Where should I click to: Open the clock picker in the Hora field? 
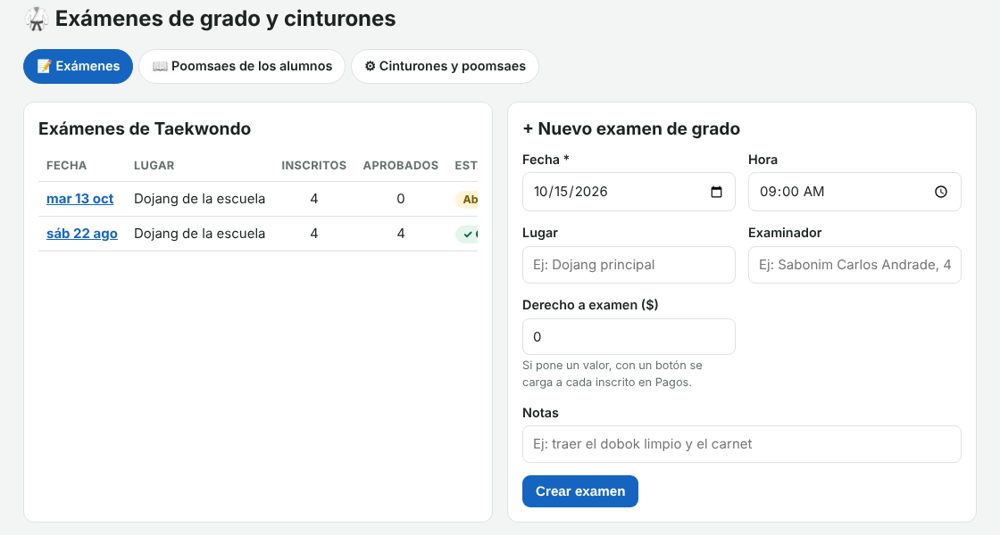pos(941,192)
